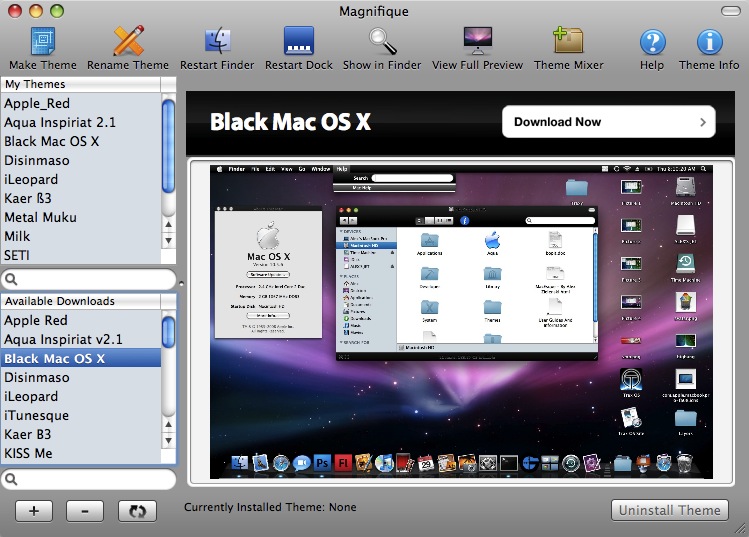Select Apple_Red in My Themes
The height and width of the screenshot is (537, 749).
[x=81, y=103]
